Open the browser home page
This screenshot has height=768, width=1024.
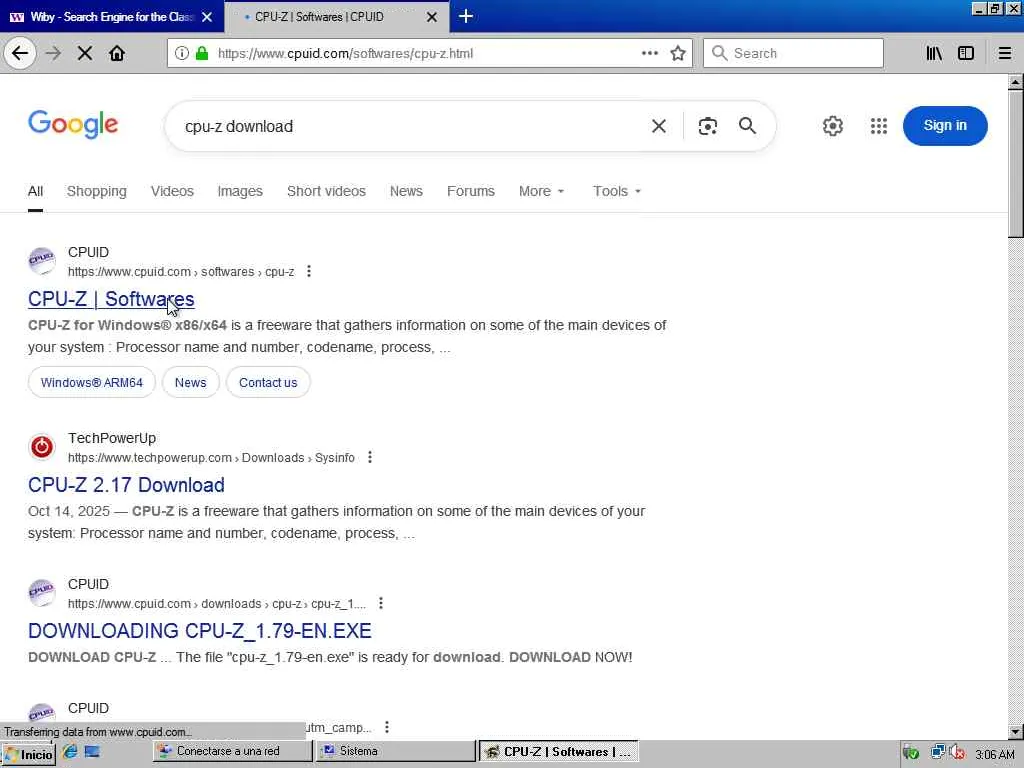click(117, 53)
